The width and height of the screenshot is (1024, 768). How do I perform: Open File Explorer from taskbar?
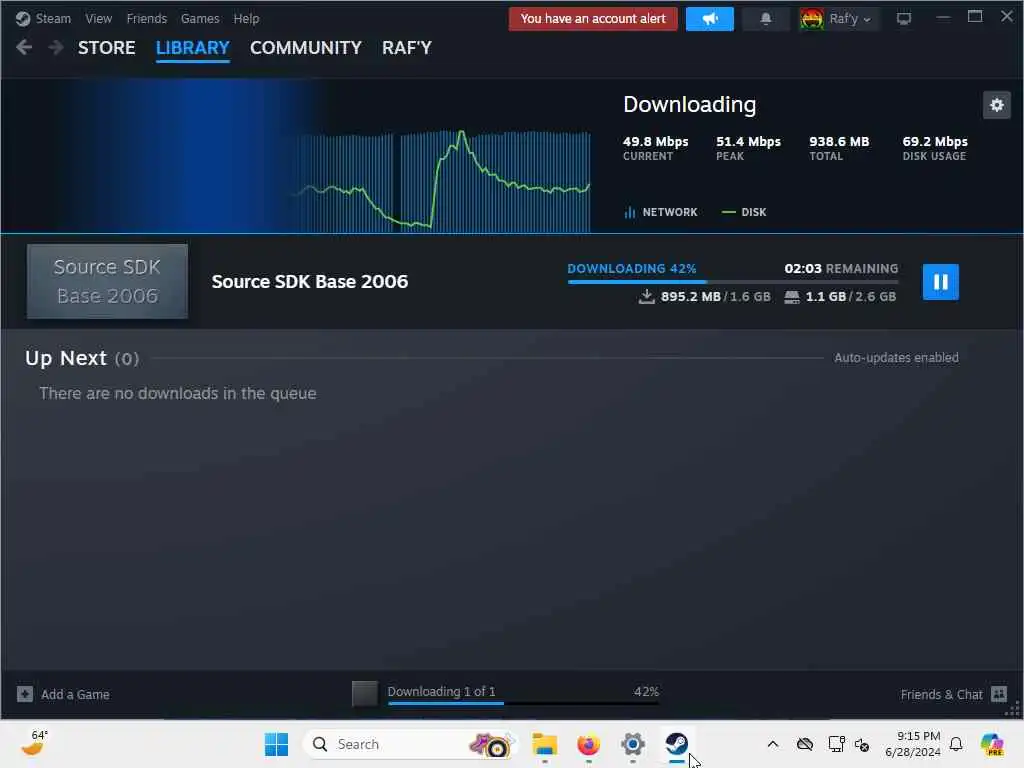[x=545, y=744]
